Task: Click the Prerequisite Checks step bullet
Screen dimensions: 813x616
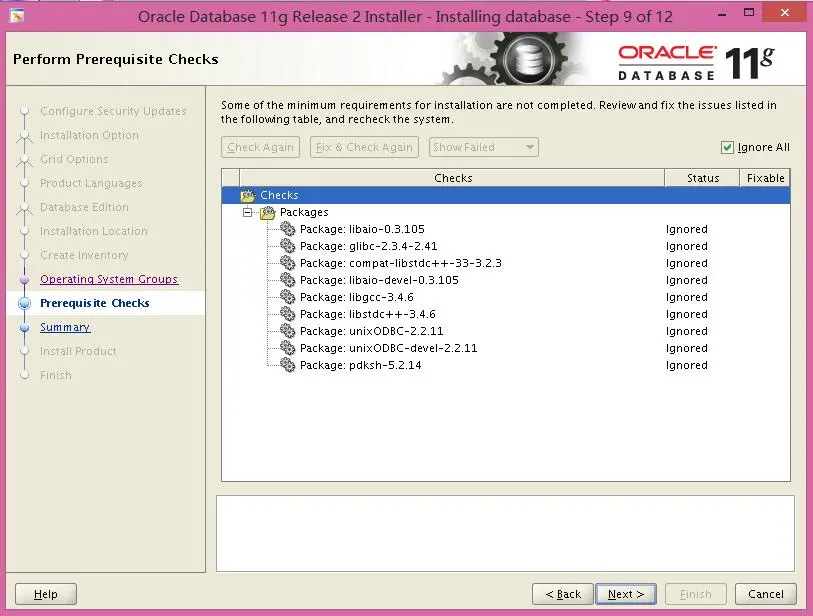Action: 24,303
